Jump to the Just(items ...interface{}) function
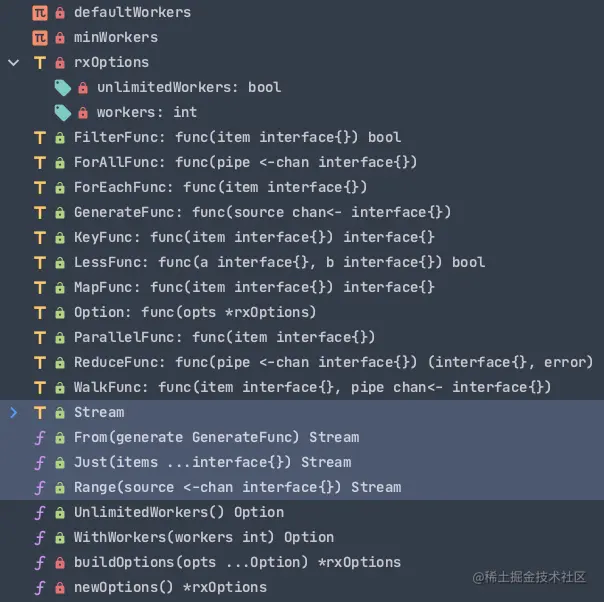The width and height of the screenshot is (604, 602). pos(212,462)
